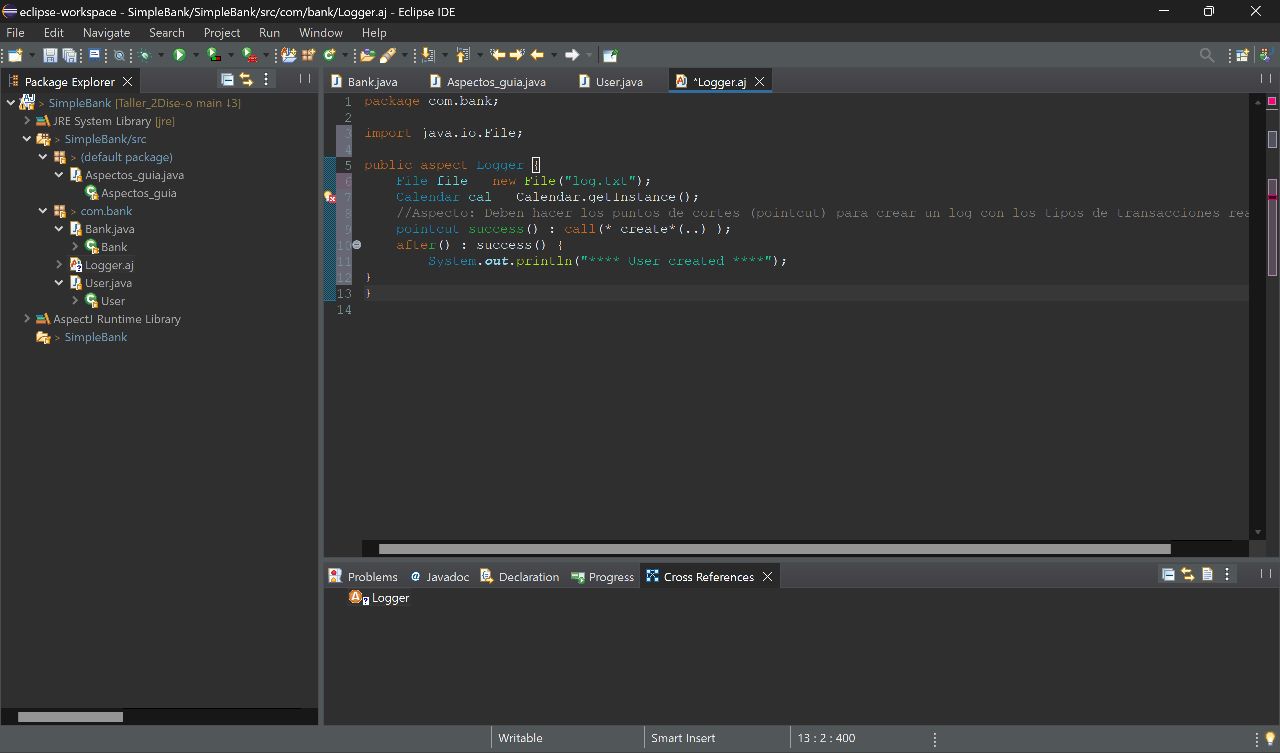
Task: Expand the AspectJ Runtime Library node
Action: coord(26,318)
